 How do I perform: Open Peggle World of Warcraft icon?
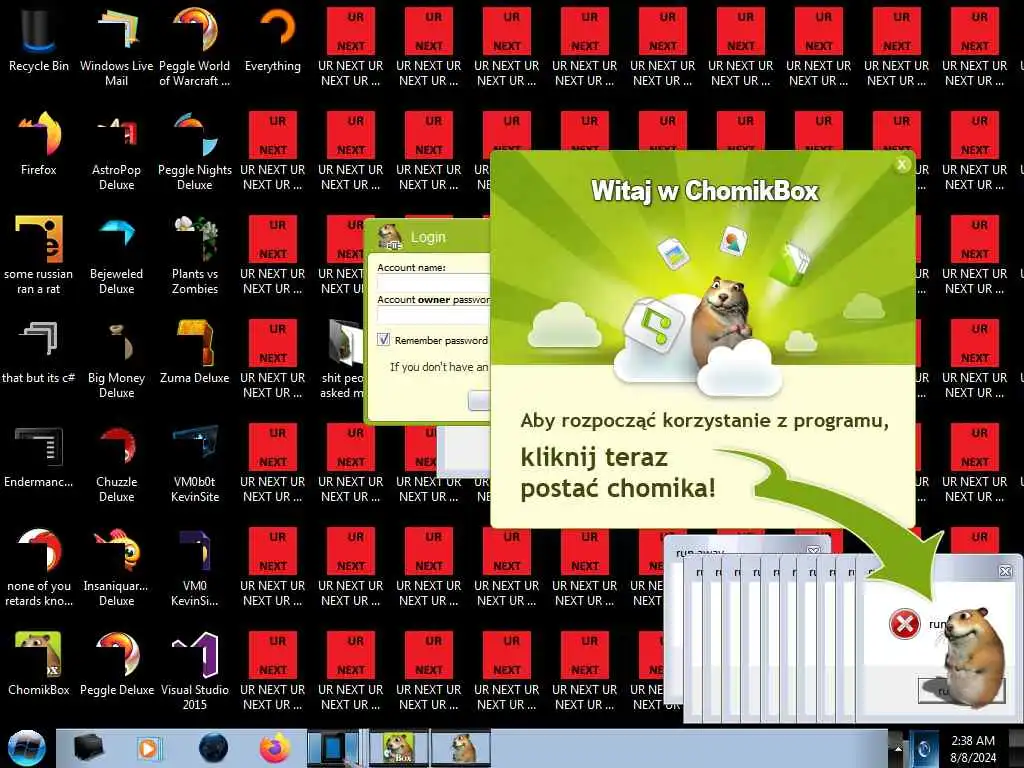click(195, 46)
